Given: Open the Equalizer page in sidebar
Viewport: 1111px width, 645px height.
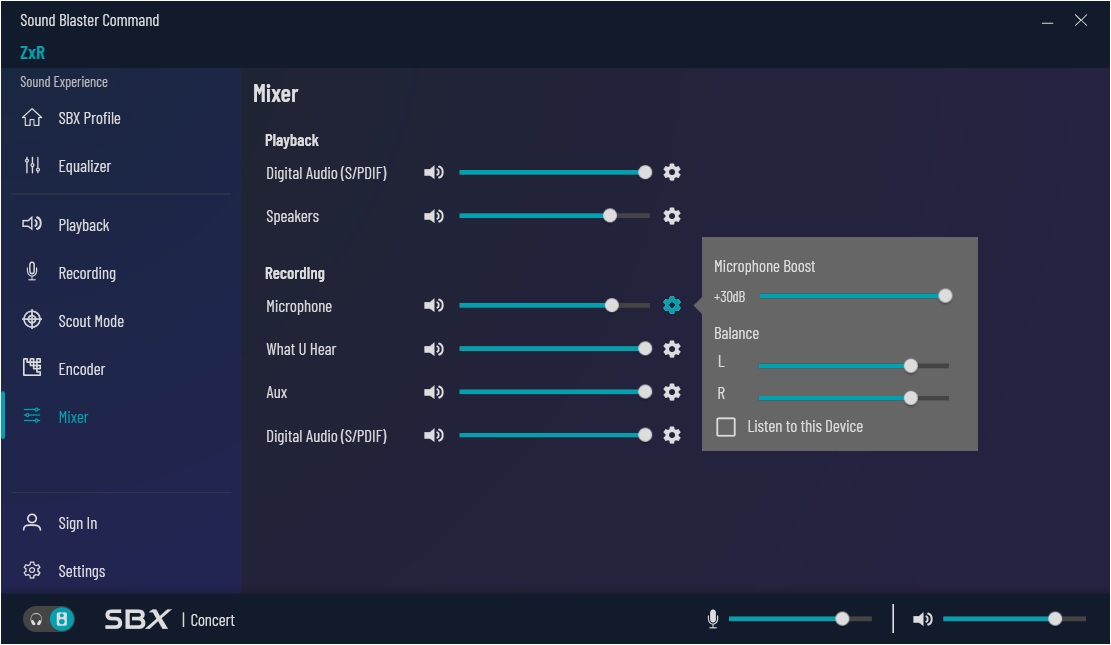Looking at the screenshot, I should [x=84, y=166].
